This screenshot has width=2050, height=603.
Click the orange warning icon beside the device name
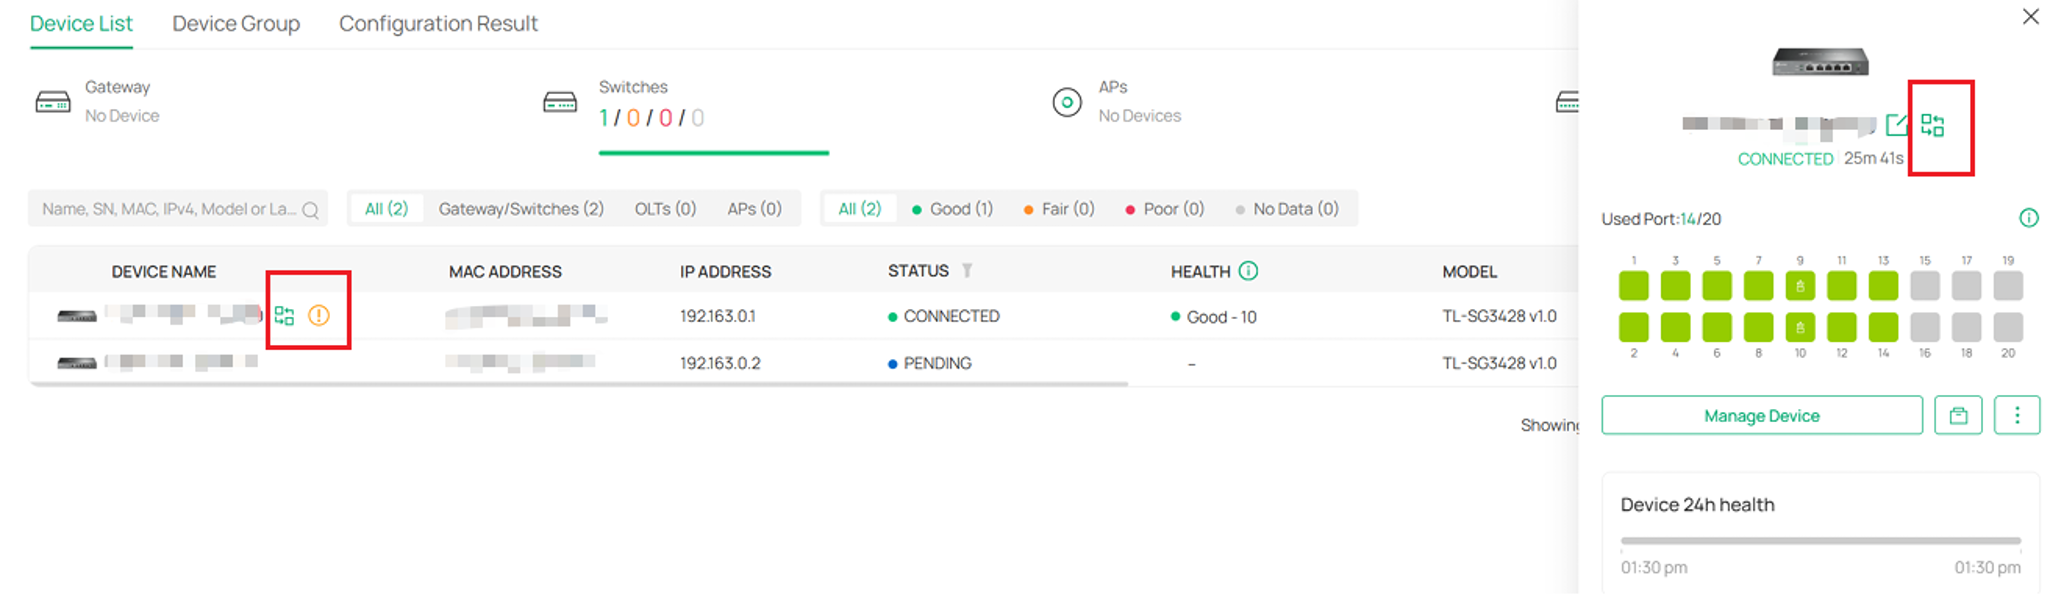tap(318, 316)
